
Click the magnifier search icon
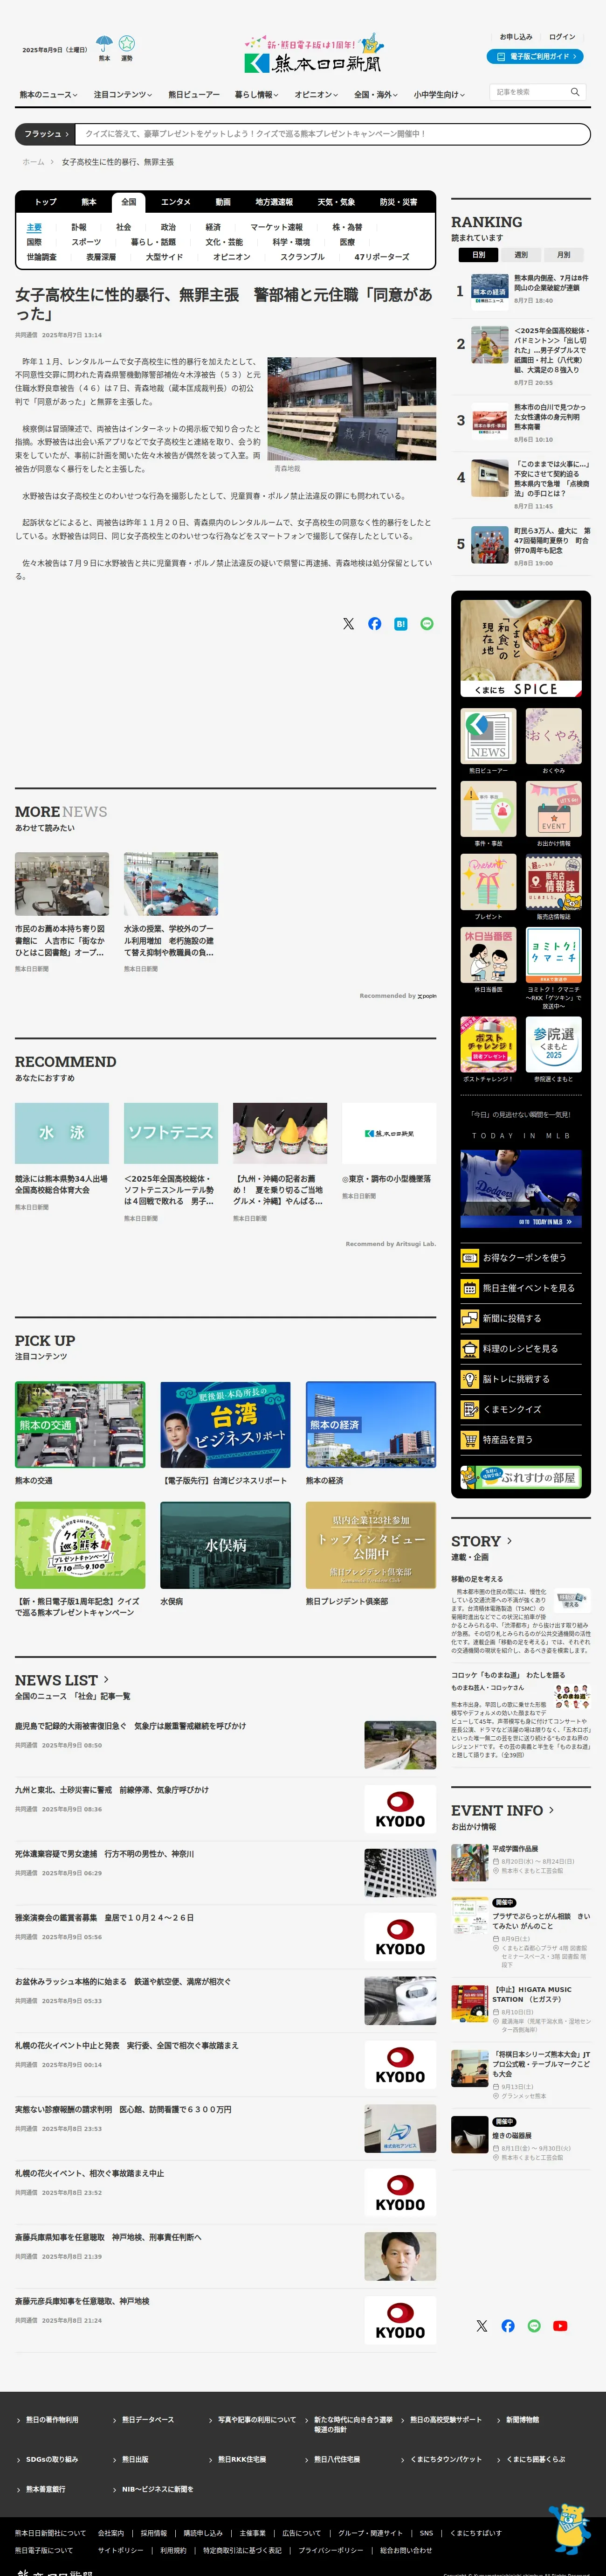pyautogui.click(x=575, y=92)
